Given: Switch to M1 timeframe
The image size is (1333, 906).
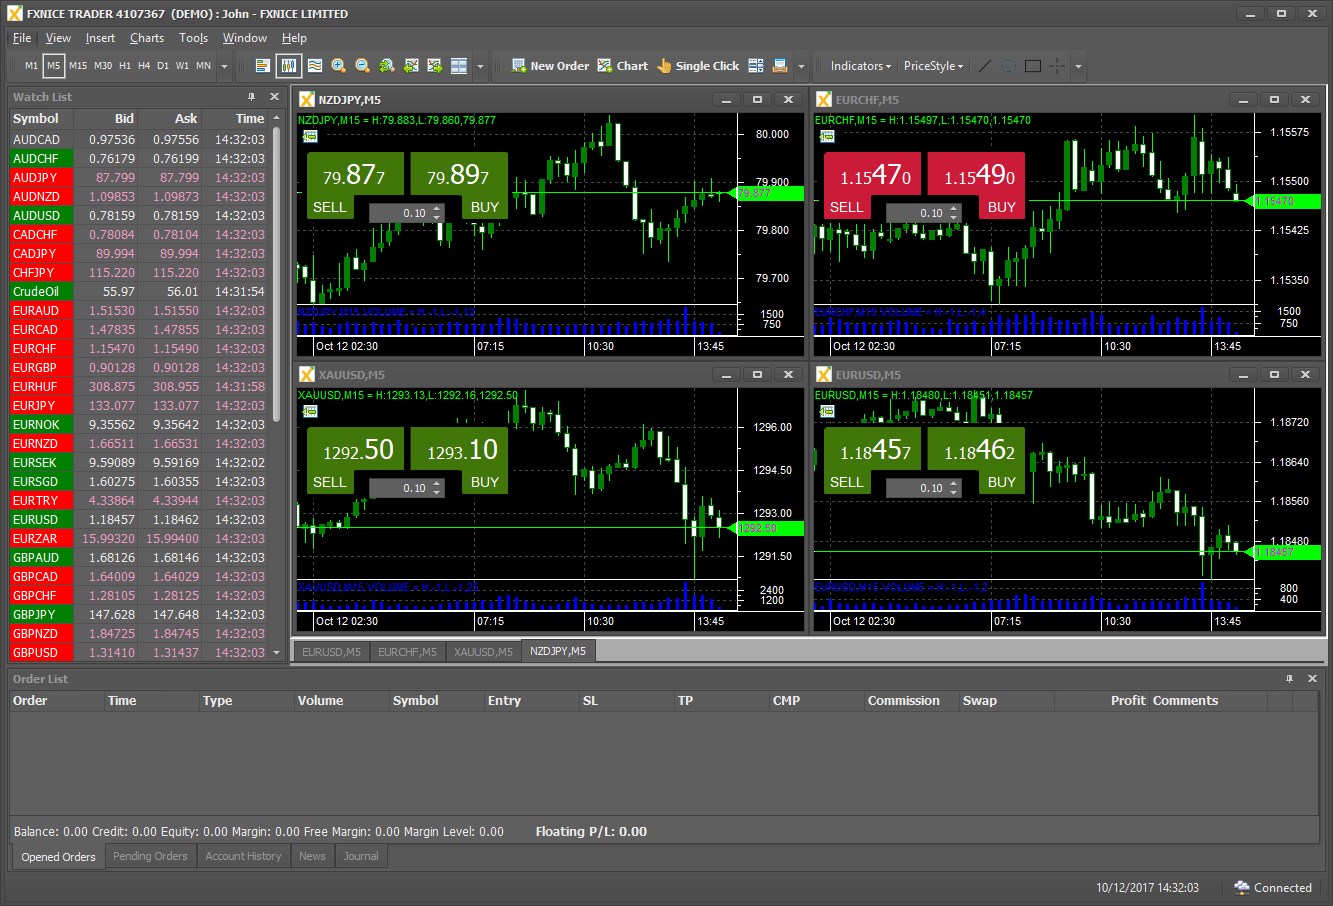Looking at the screenshot, I should click(31, 66).
